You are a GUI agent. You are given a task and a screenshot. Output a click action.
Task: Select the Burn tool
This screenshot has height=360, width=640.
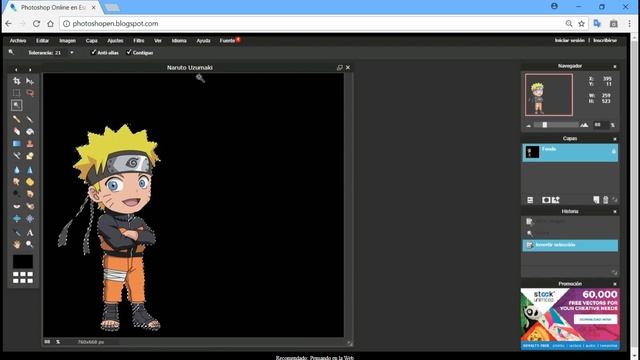click(30, 194)
